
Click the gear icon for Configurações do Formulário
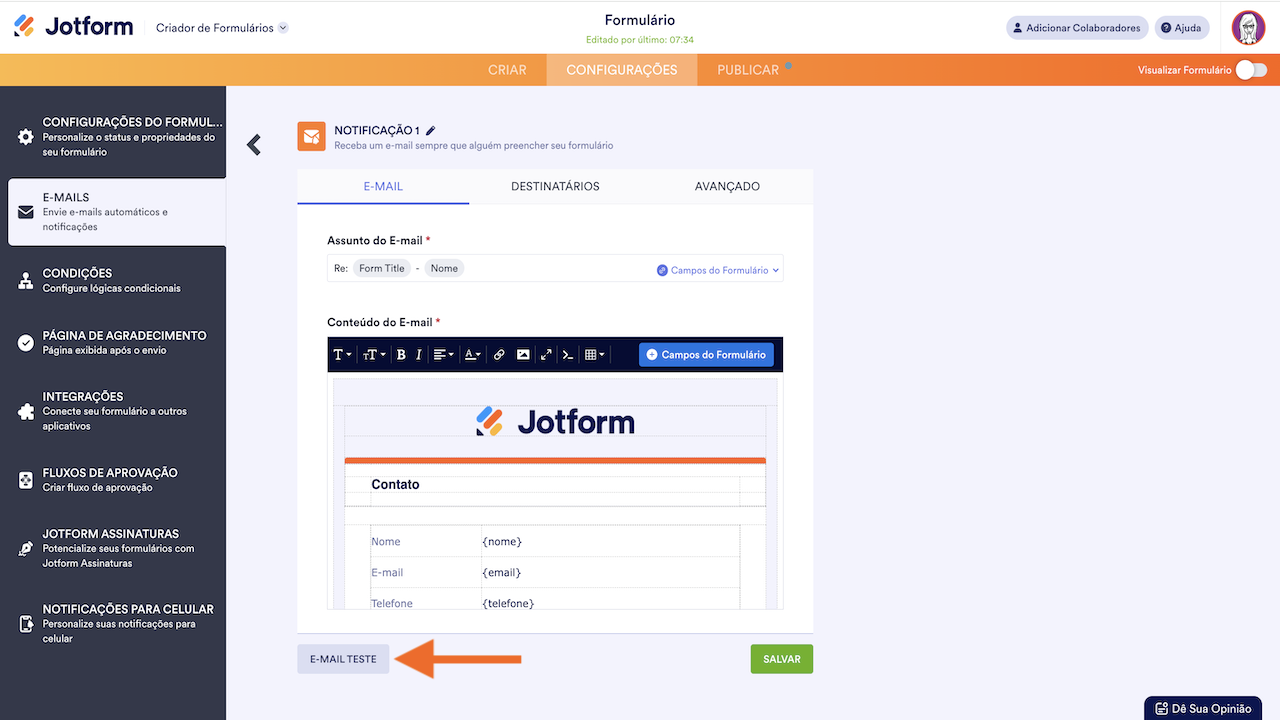(26, 137)
